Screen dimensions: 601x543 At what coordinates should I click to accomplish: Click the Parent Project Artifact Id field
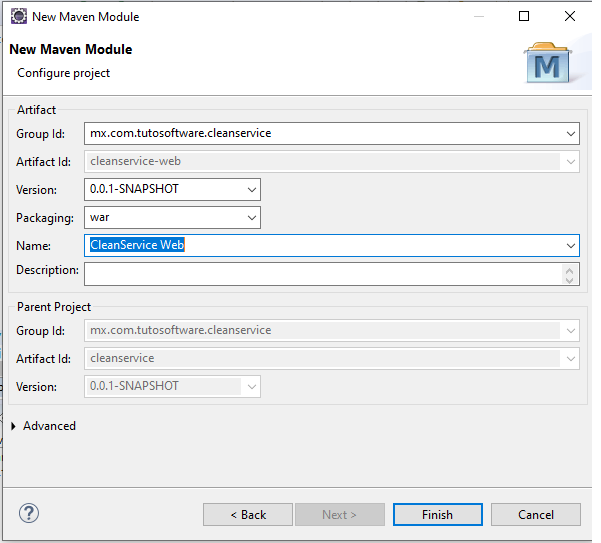[x=320, y=358]
